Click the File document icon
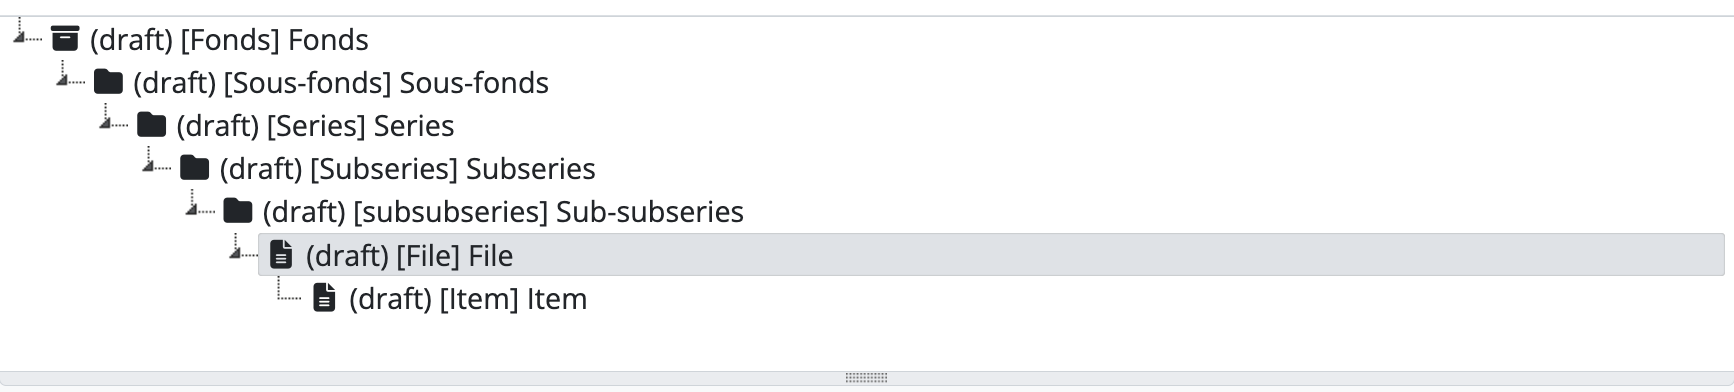Image resolution: width=1734 pixels, height=392 pixels. (281, 255)
